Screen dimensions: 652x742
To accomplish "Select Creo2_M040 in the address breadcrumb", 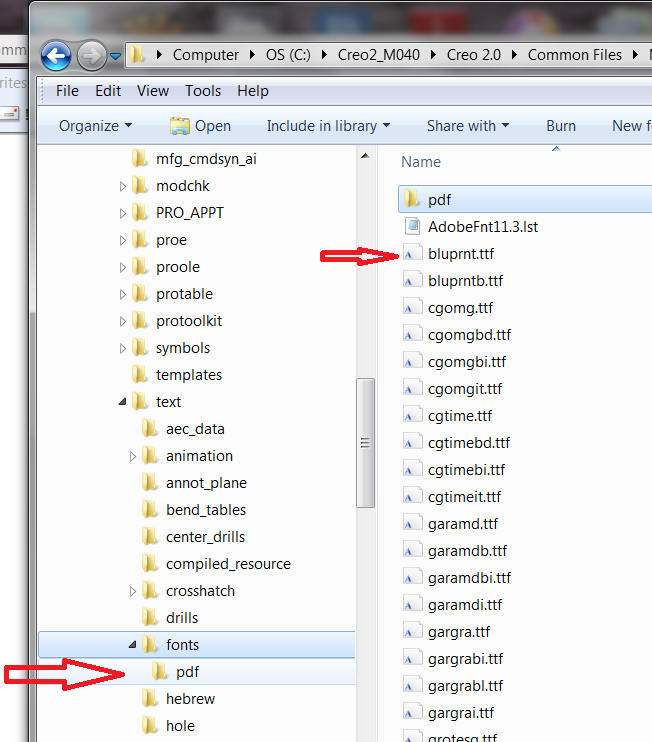I will pyautogui.click(x=379, y=55).
